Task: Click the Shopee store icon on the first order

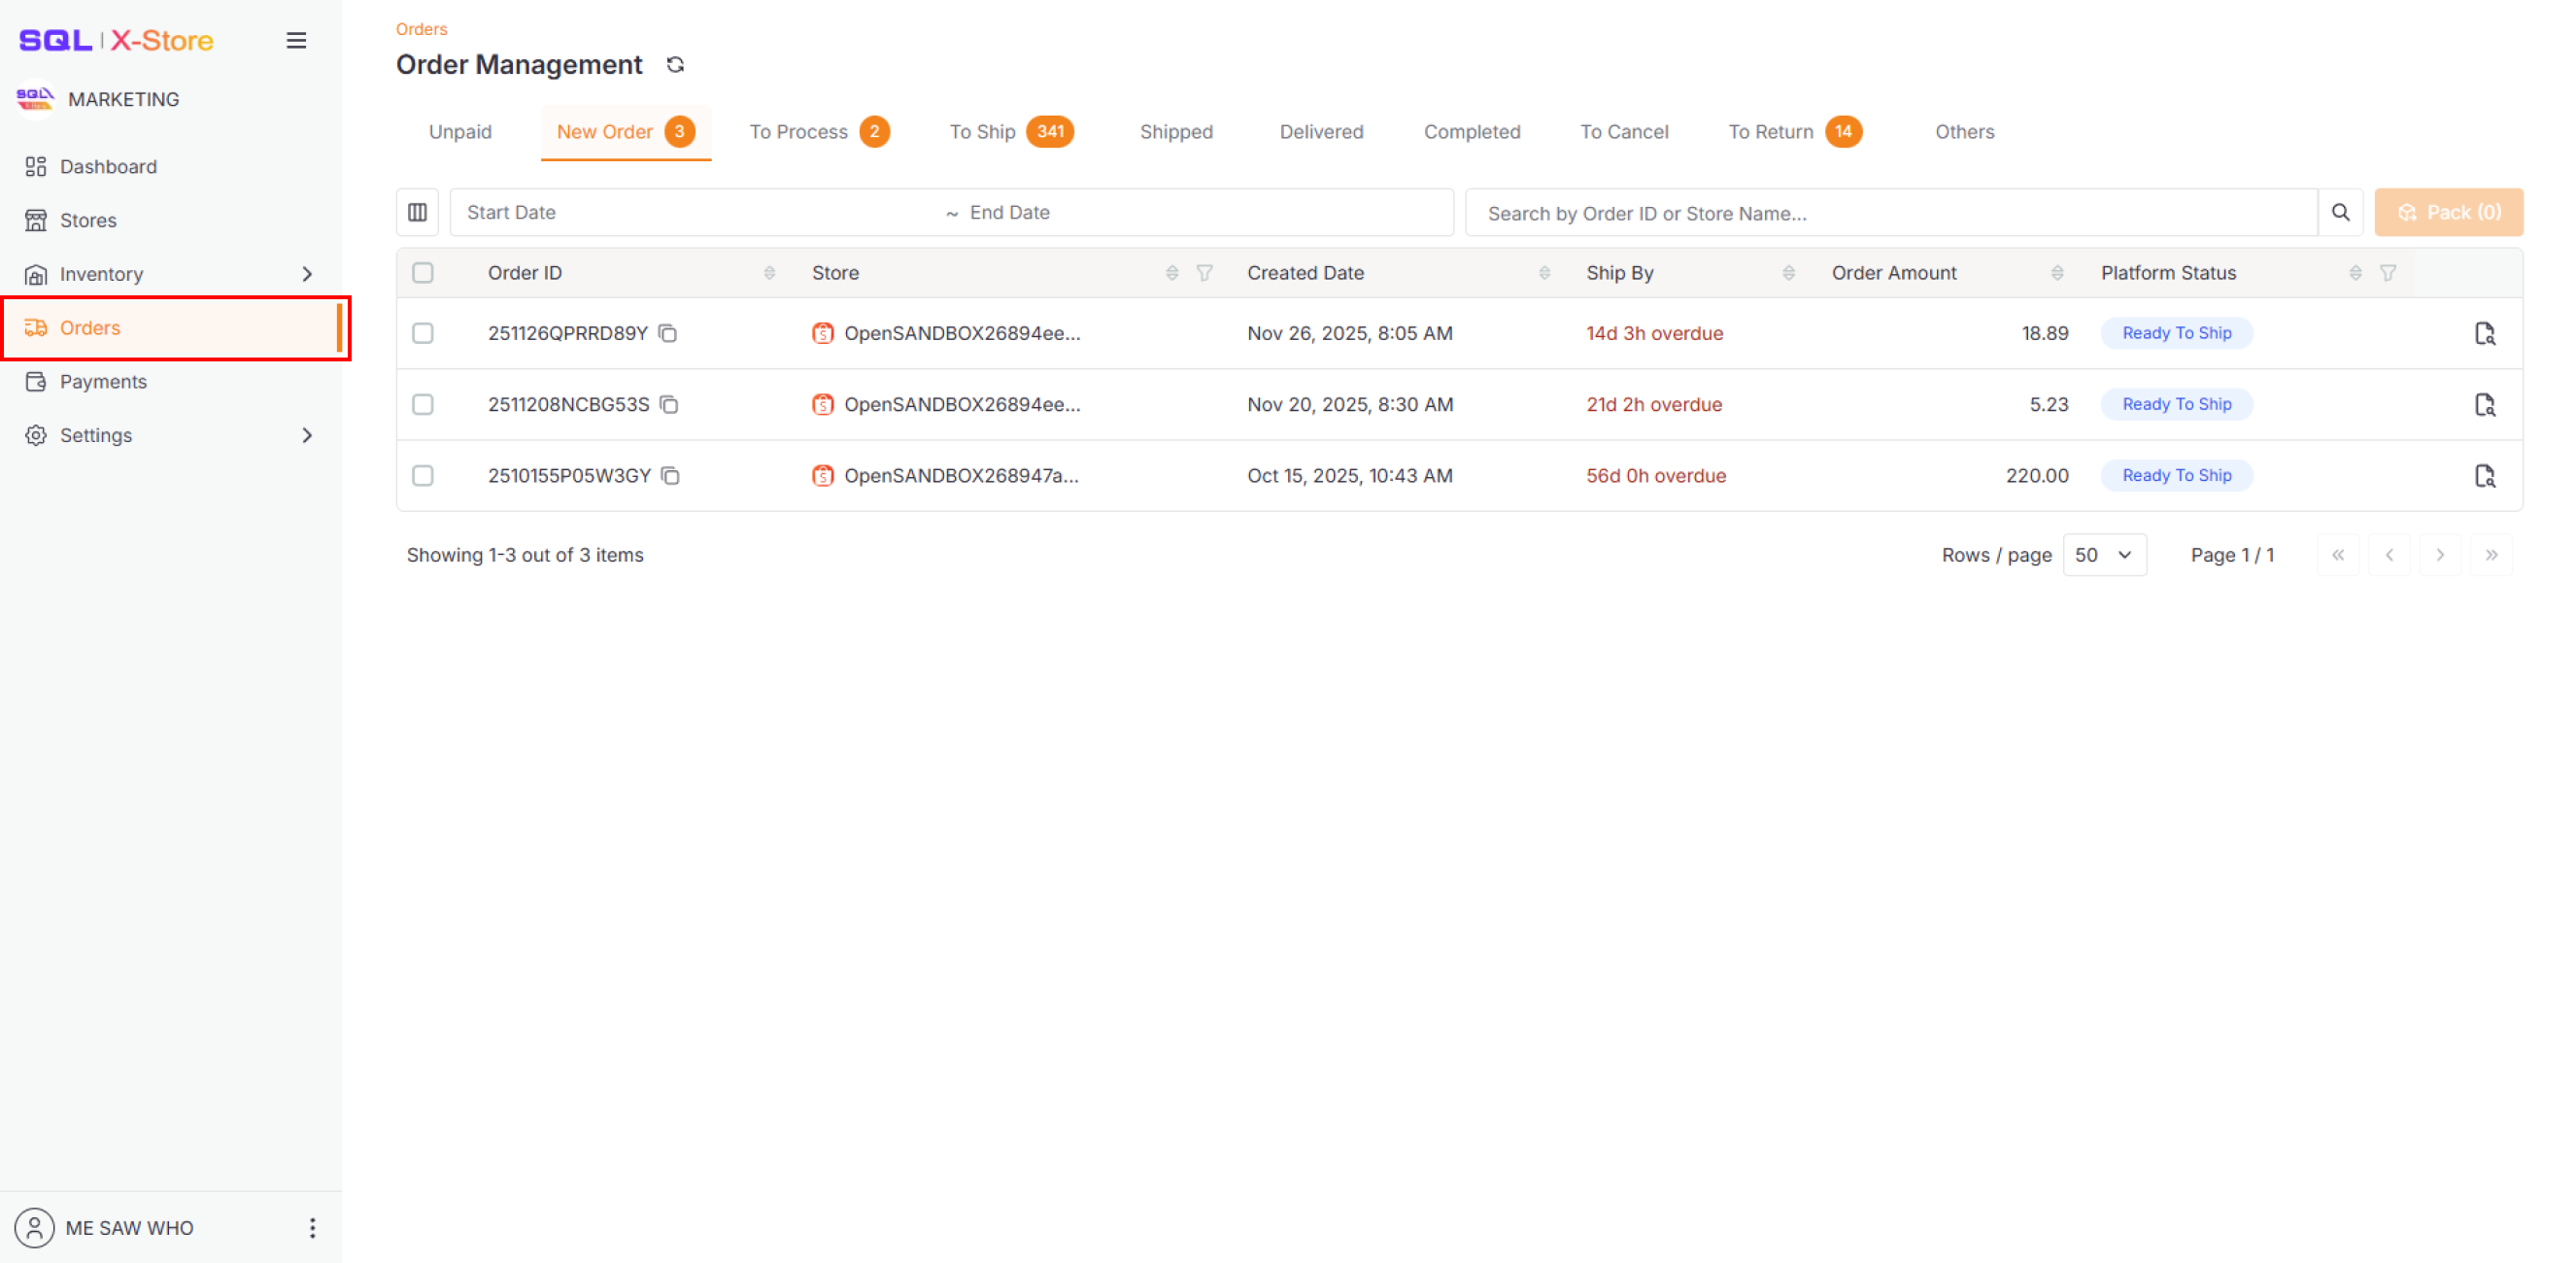Action: pyautogui.click(x=822, y=333)
